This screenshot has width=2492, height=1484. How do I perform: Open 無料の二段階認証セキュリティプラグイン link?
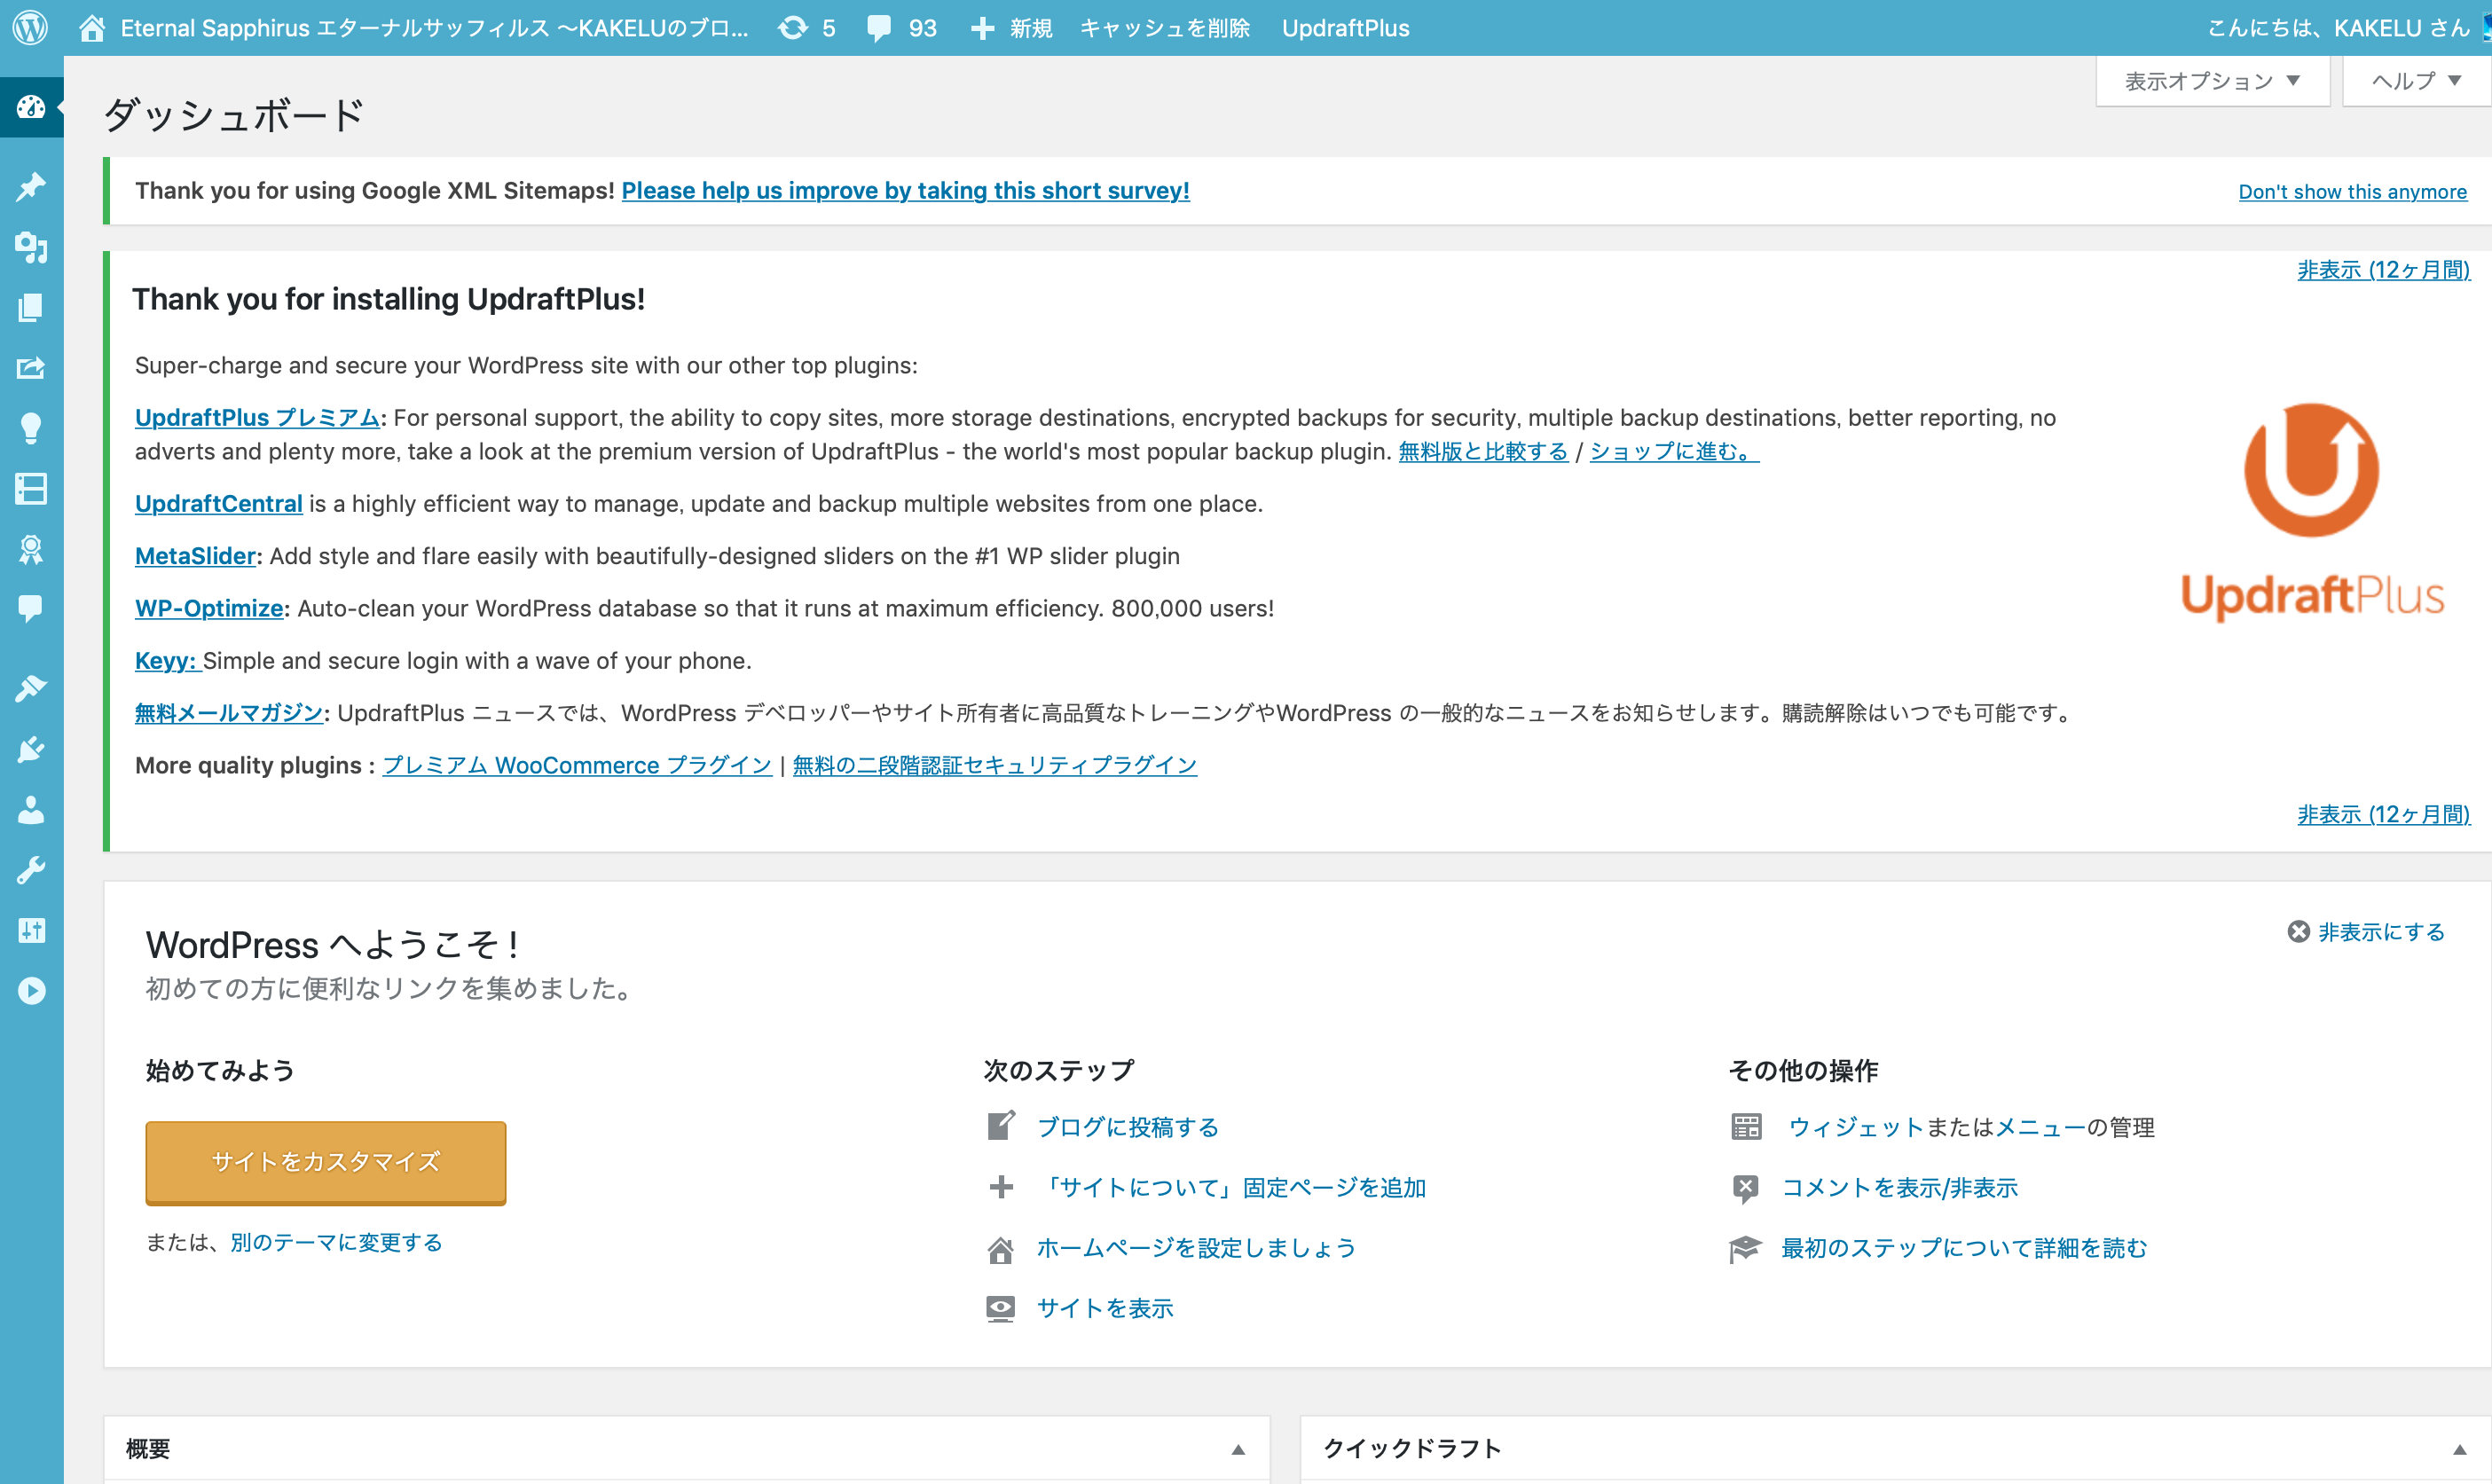point(995,765)
